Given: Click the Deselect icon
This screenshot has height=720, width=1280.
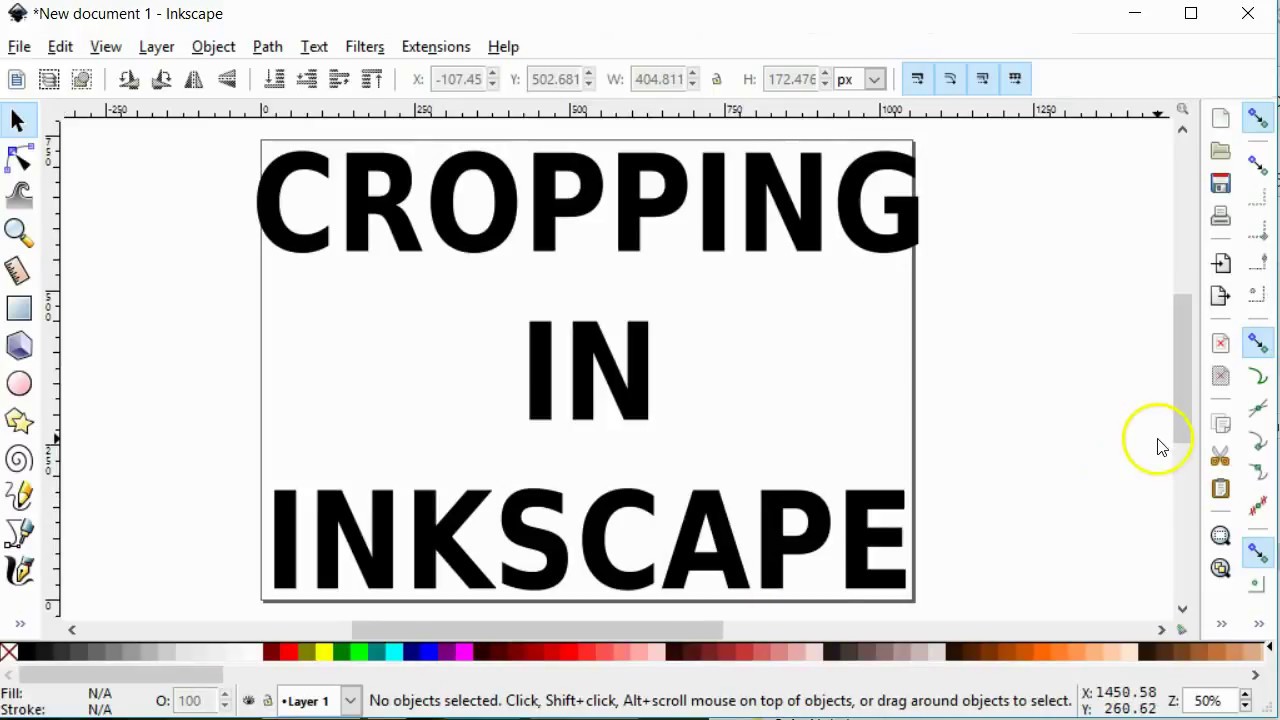Looking at the screenshot, I should pos(82,79).
